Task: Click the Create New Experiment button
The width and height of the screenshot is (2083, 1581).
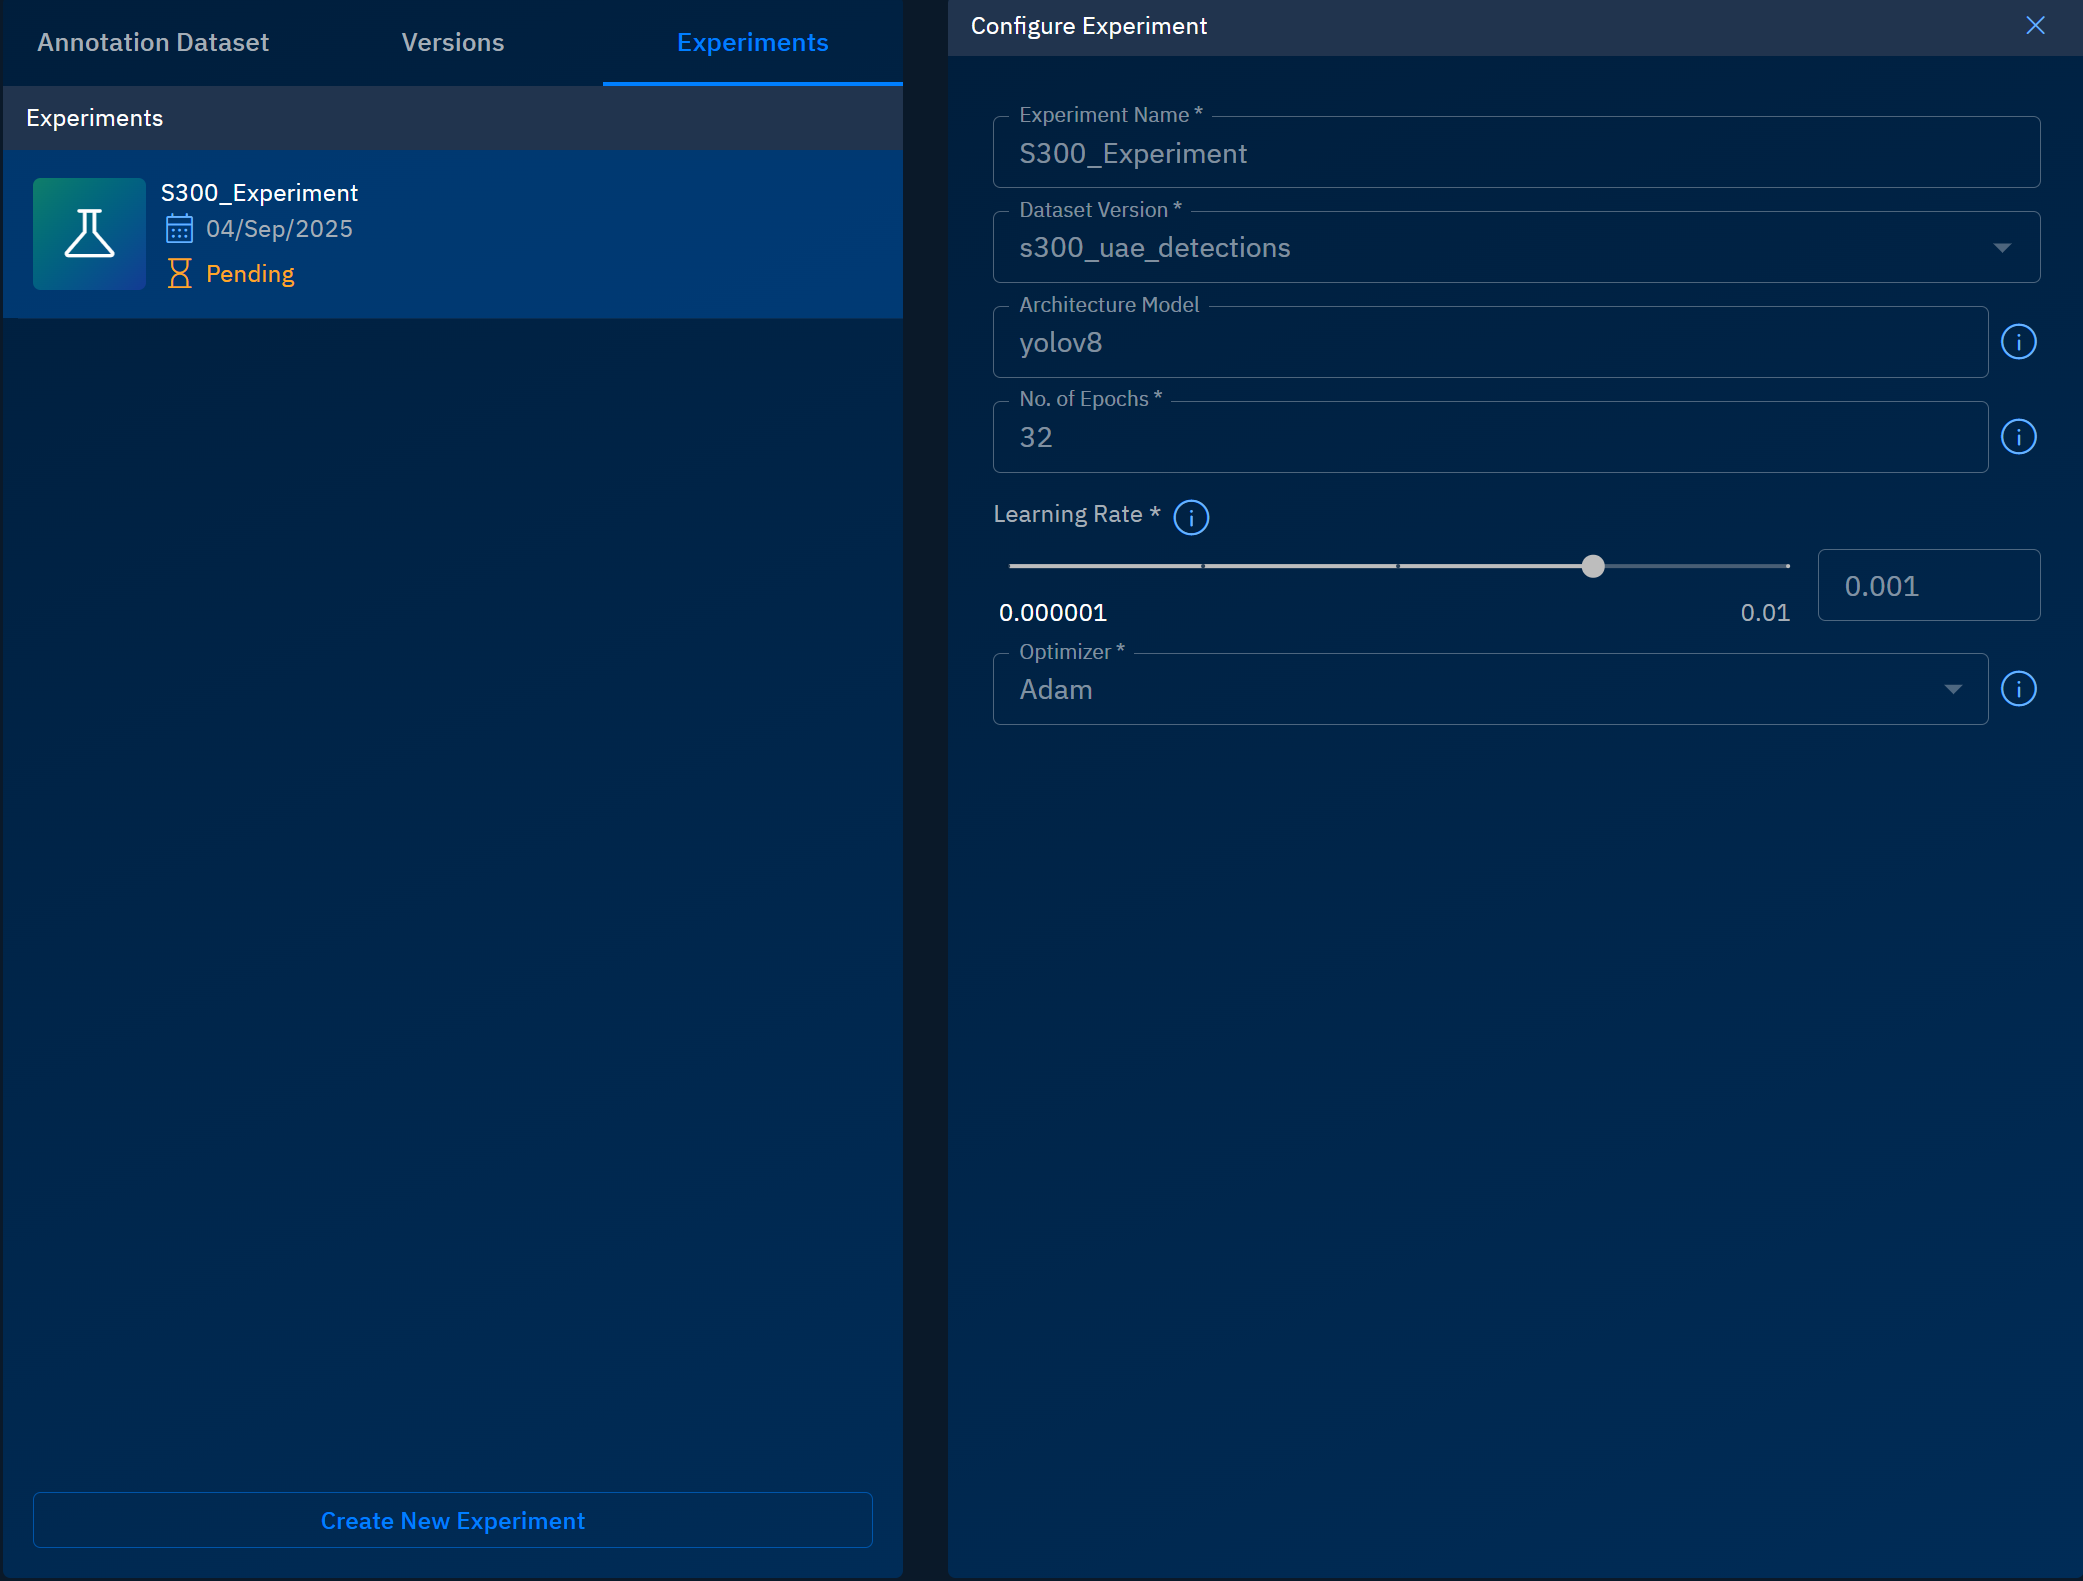Action: click(452, 1520)
